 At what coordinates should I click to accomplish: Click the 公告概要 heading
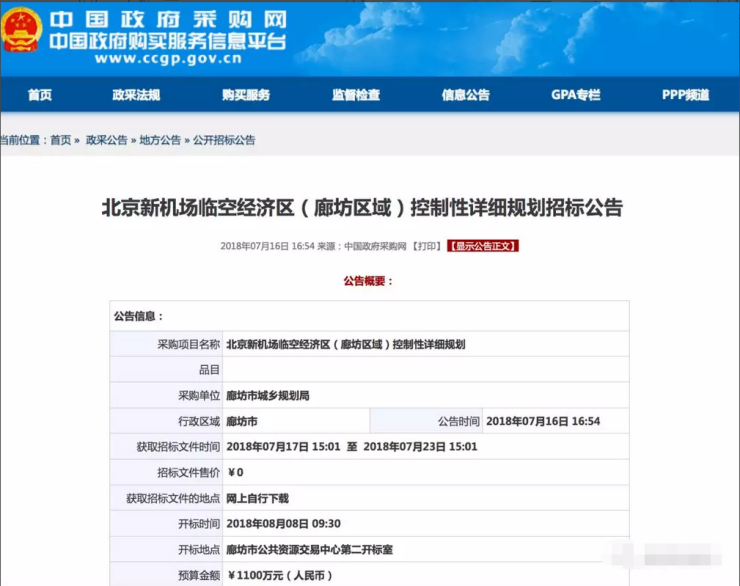pyautogui.click(x=368, y=281)
